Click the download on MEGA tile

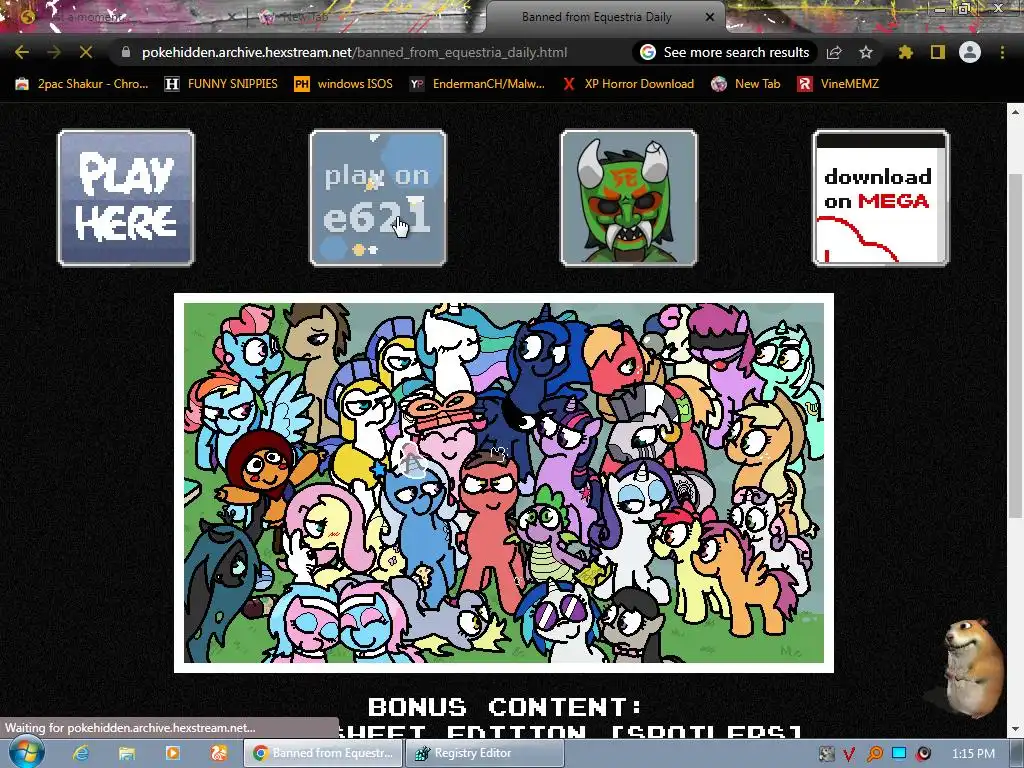pyautogui.click(x=880, y=198)
